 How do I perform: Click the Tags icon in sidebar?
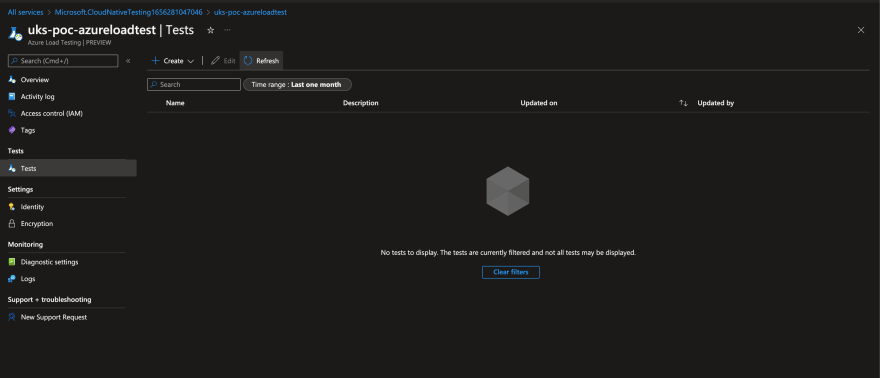pos(12,130)
